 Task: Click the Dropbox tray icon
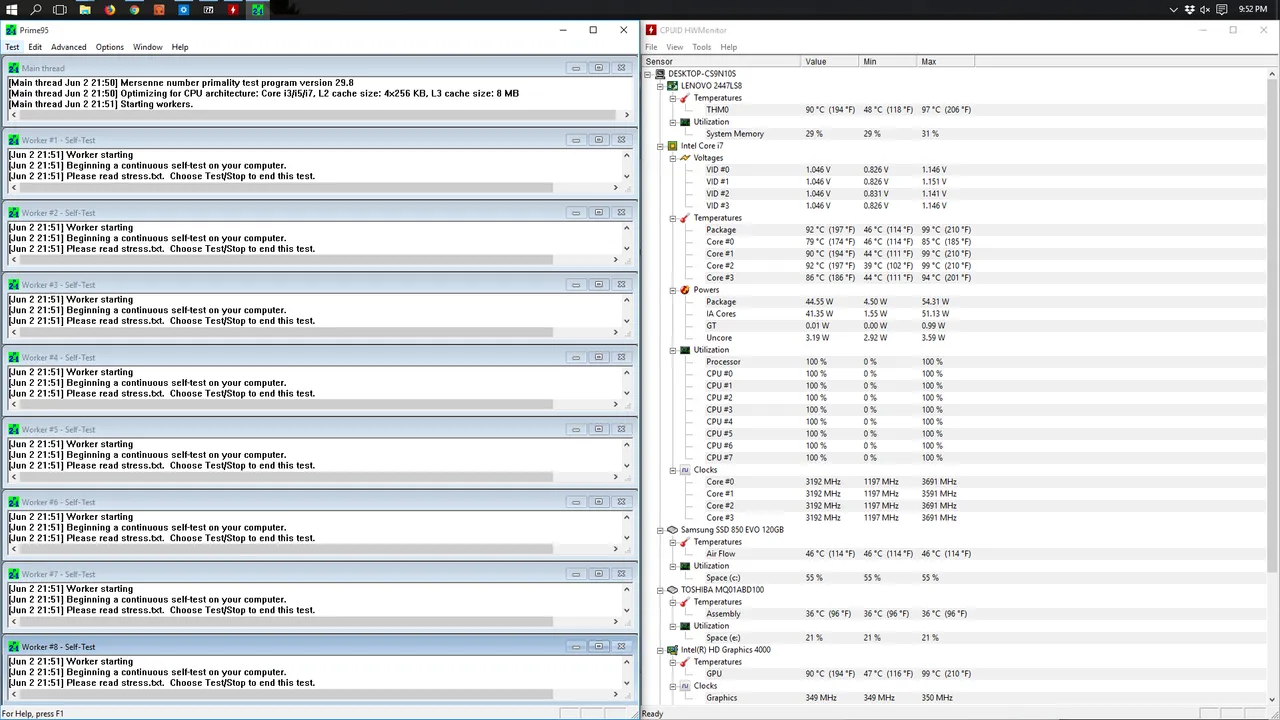(x=1191, y=9)
